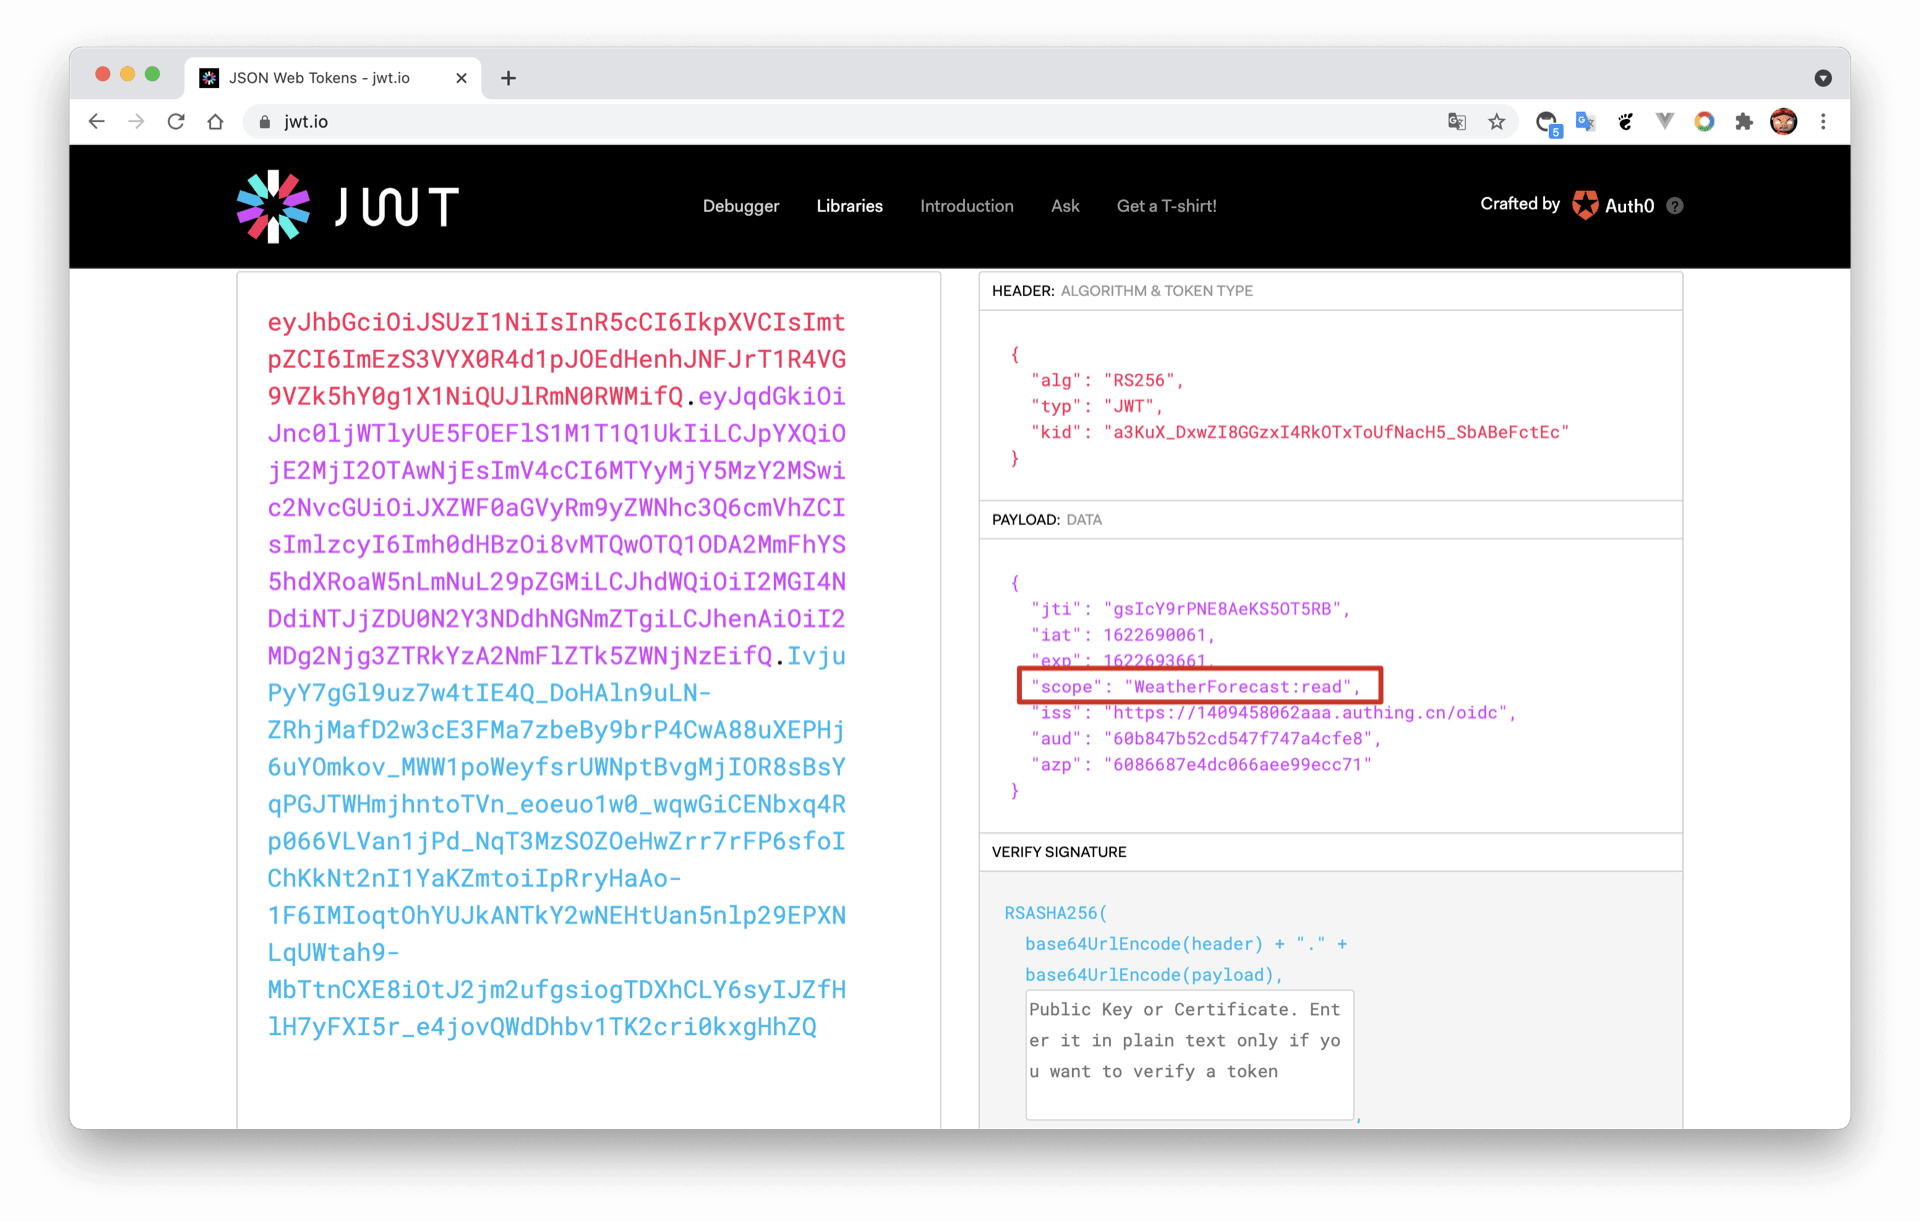This screenshot has height=1221, width=1920.
Task: Click the Public Key or Certificate text box
Action: (1188, 1055)
